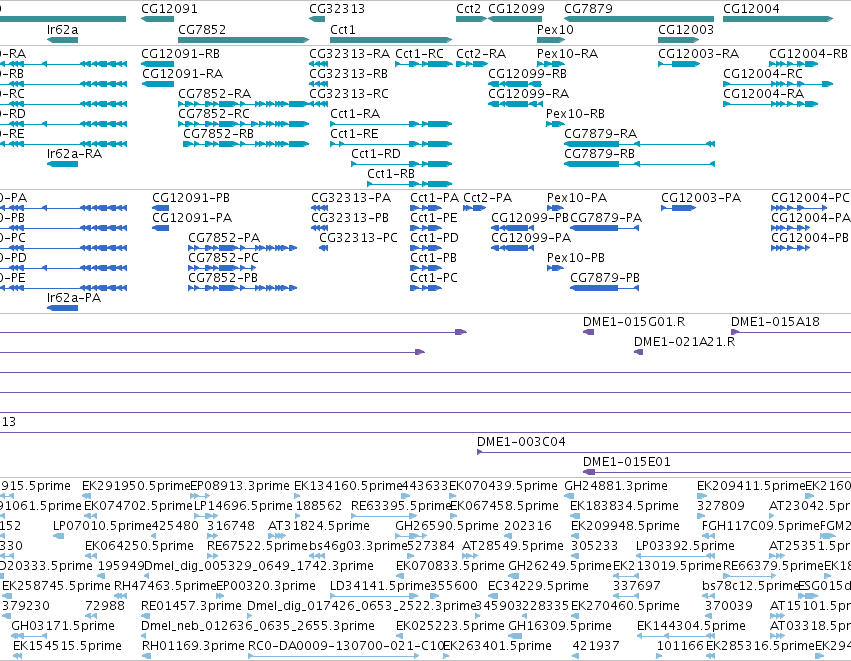
Task: Click the CG12004 gene label in the top track
Action: 751,9
